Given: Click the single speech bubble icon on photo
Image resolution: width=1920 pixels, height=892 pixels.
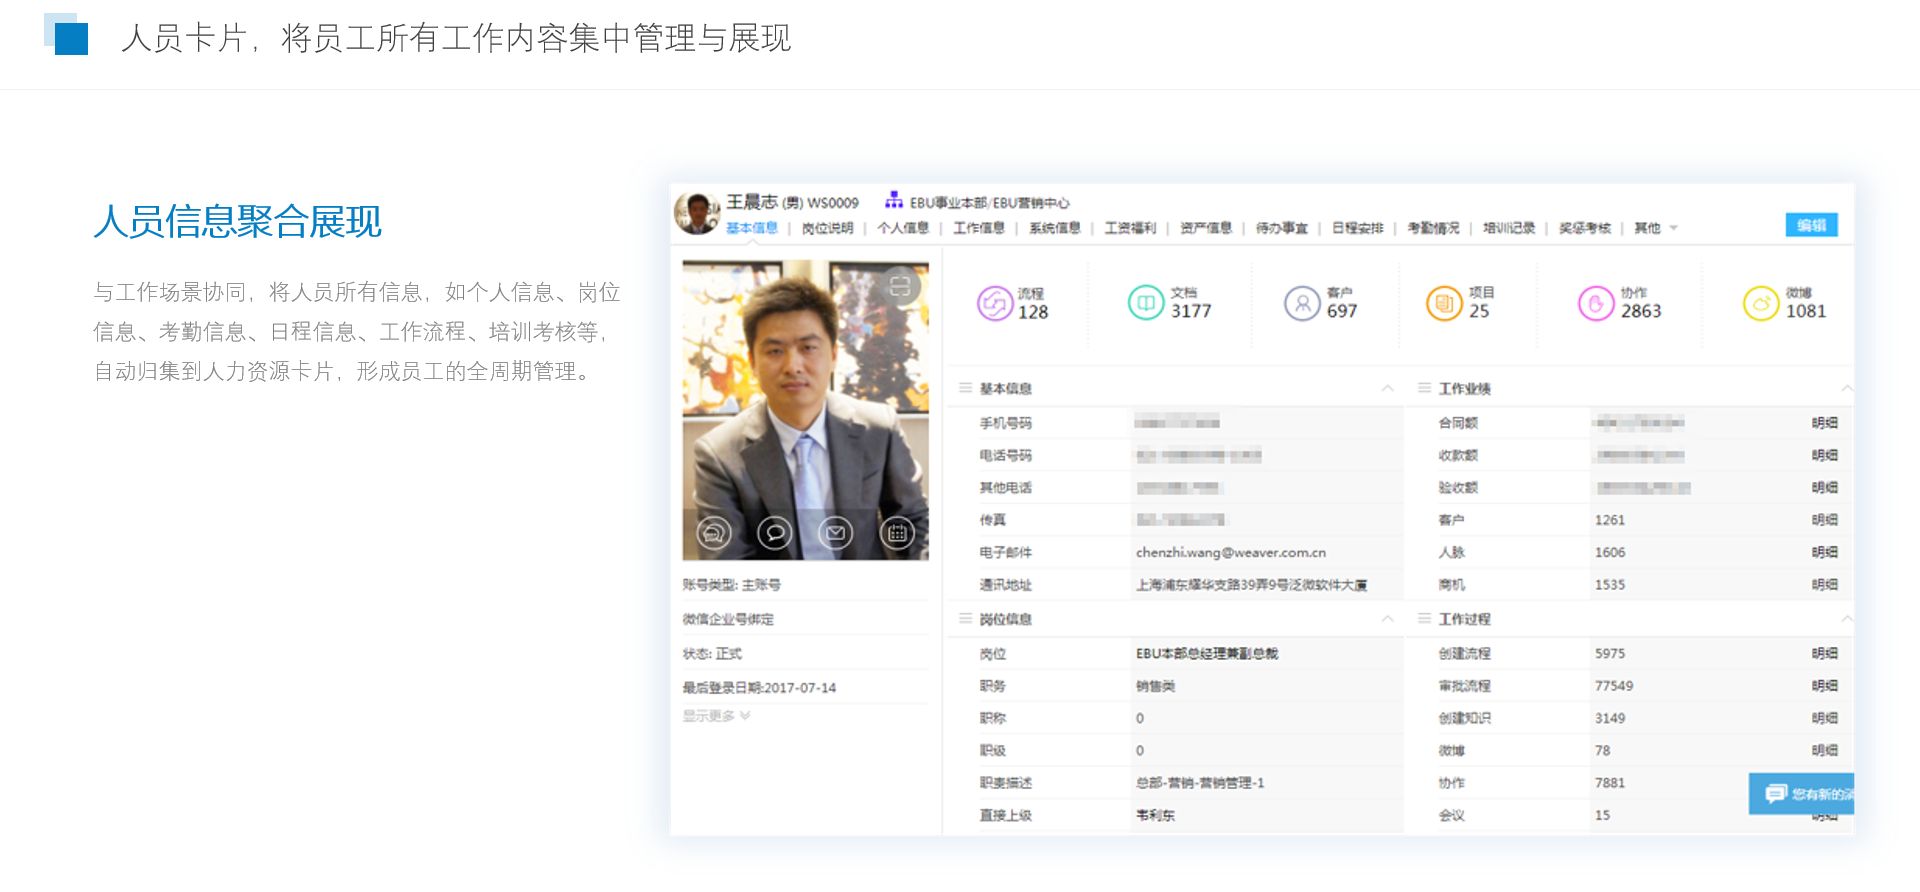Looking at the screenshot, I should (x=775, y=533).
